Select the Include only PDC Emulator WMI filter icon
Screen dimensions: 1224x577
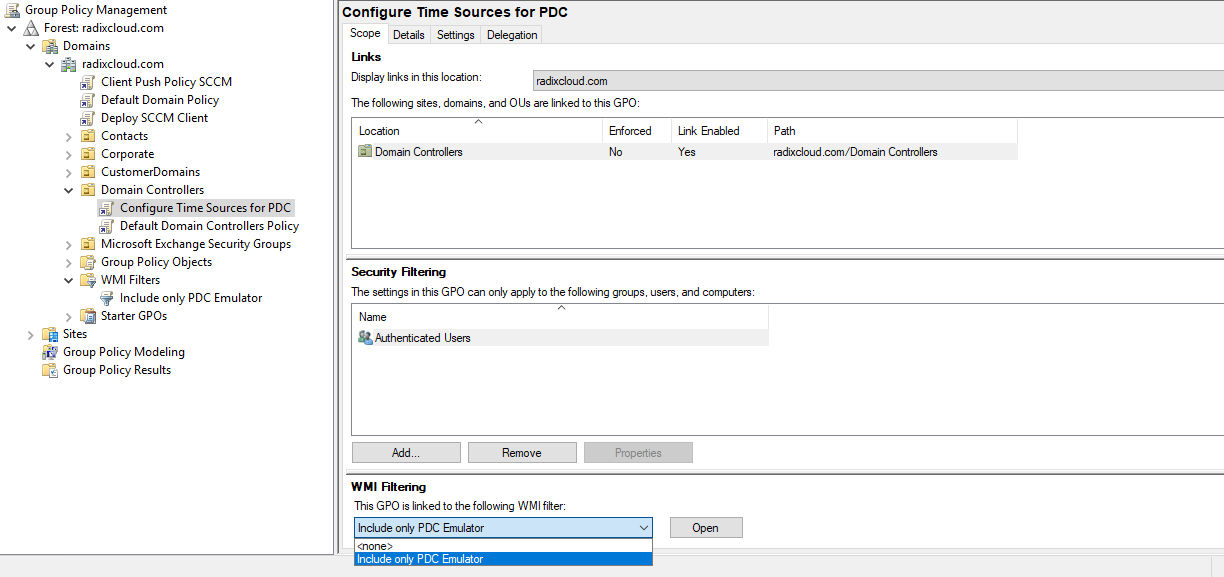pos(105,297)
